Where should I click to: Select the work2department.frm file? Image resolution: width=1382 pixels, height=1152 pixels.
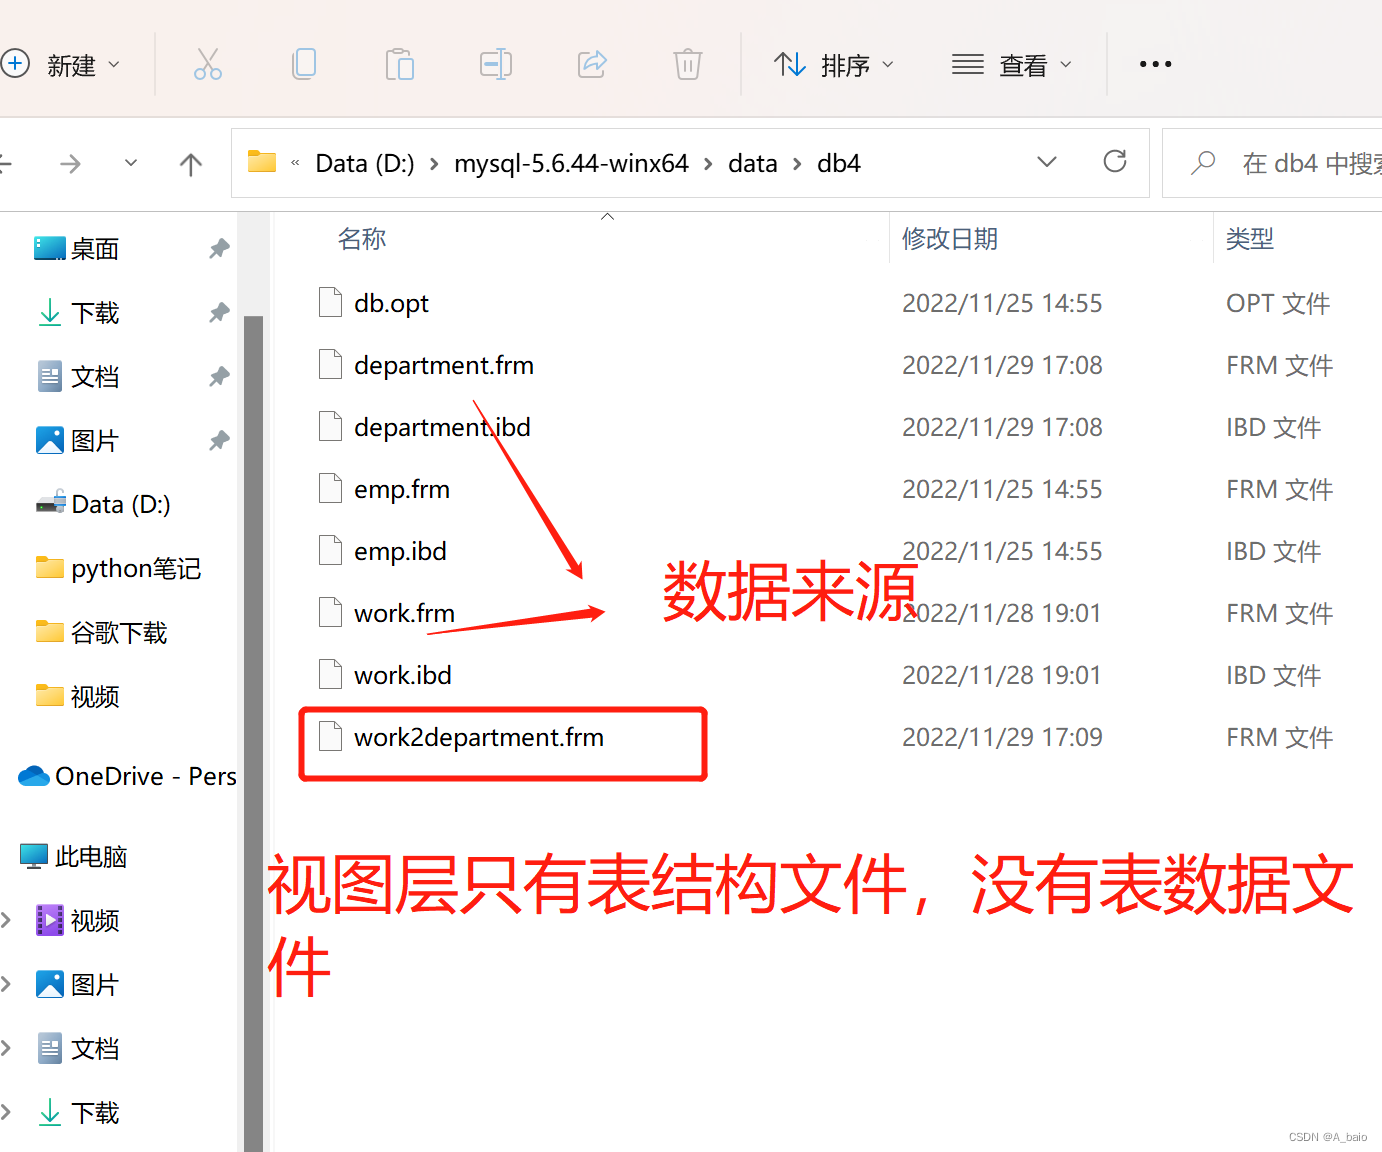pyautogui.click(x=479, y=737)
